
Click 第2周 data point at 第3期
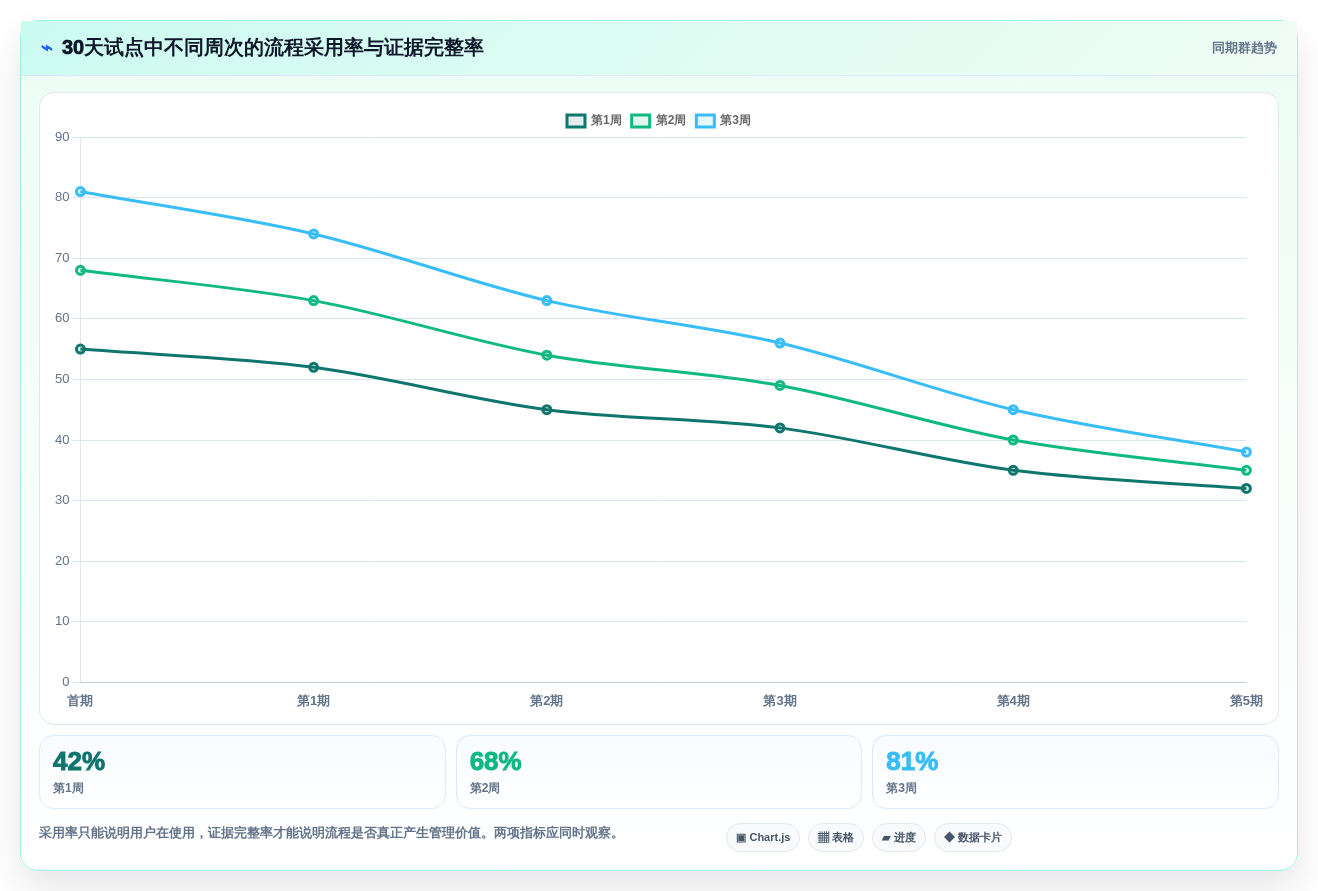point(780,385)
